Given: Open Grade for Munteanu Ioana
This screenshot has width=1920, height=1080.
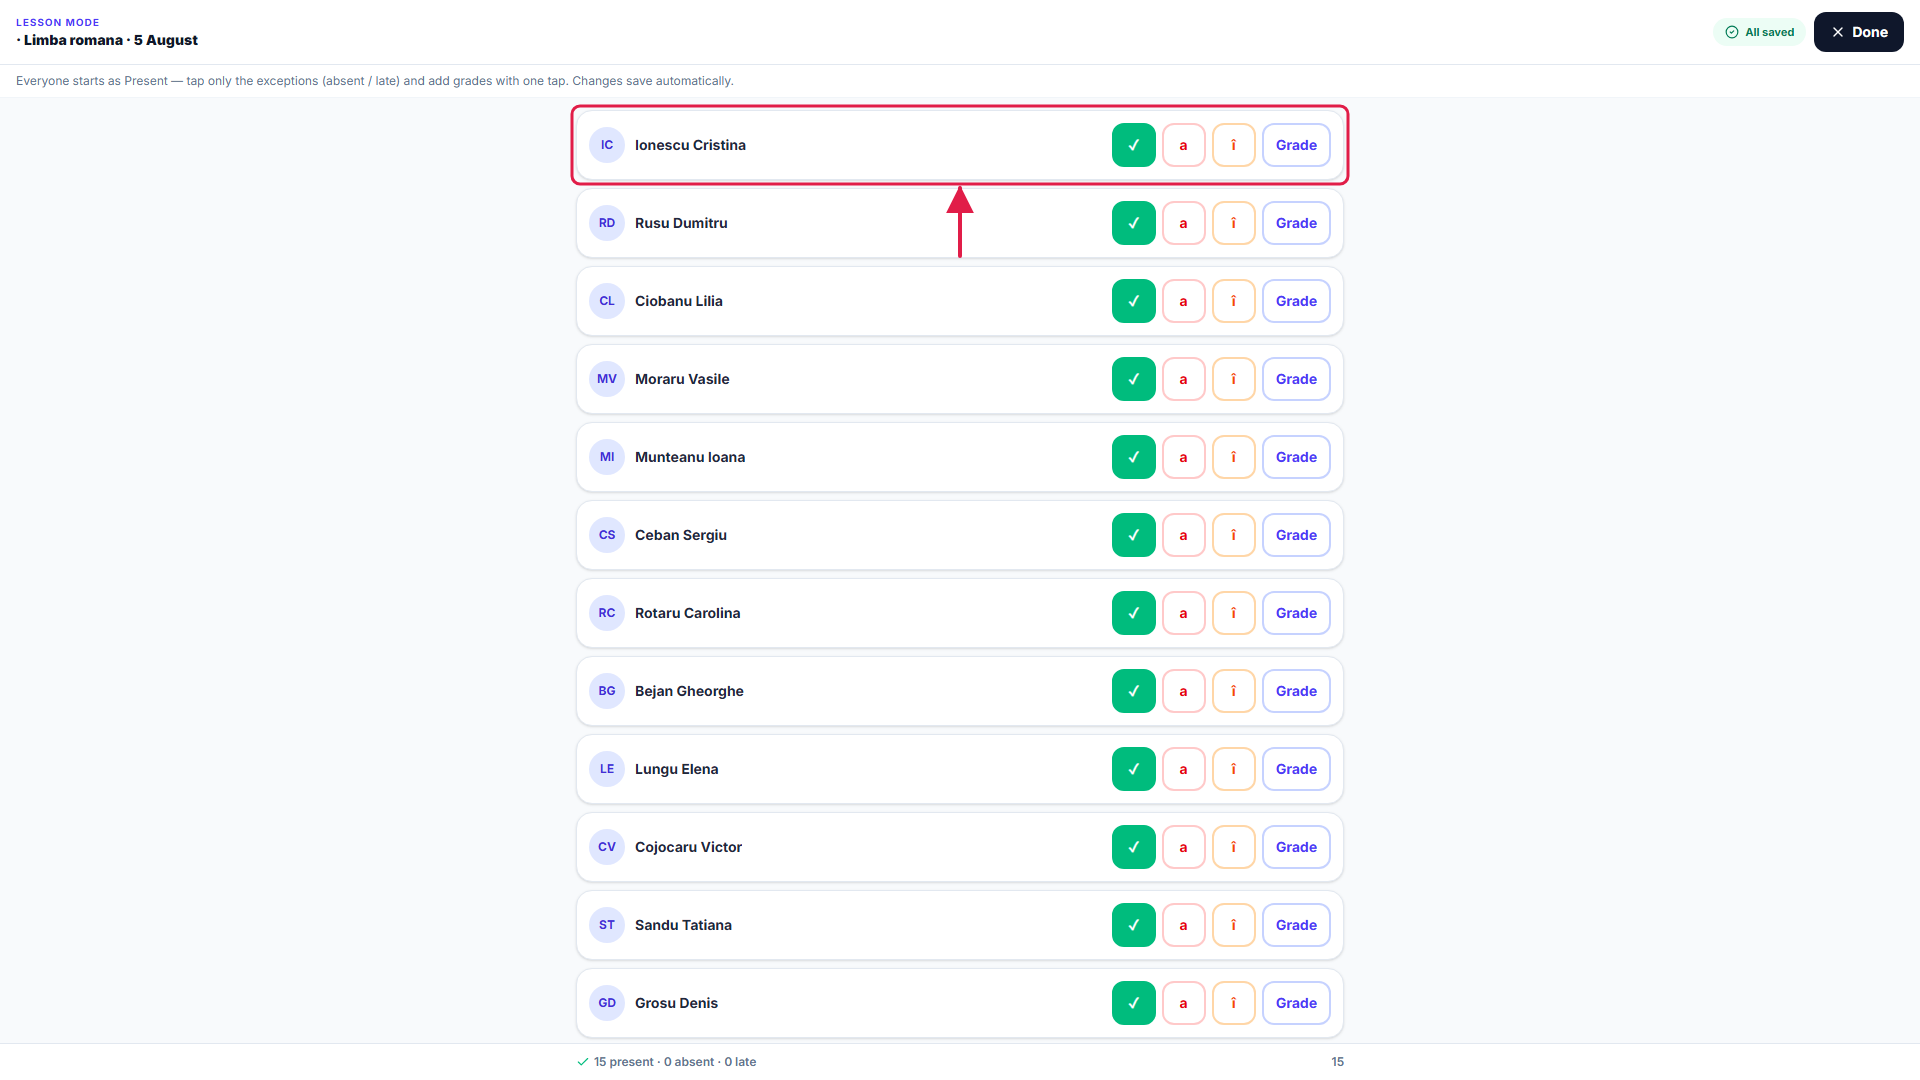Looking at the screenshot, I should point(1296,457).
